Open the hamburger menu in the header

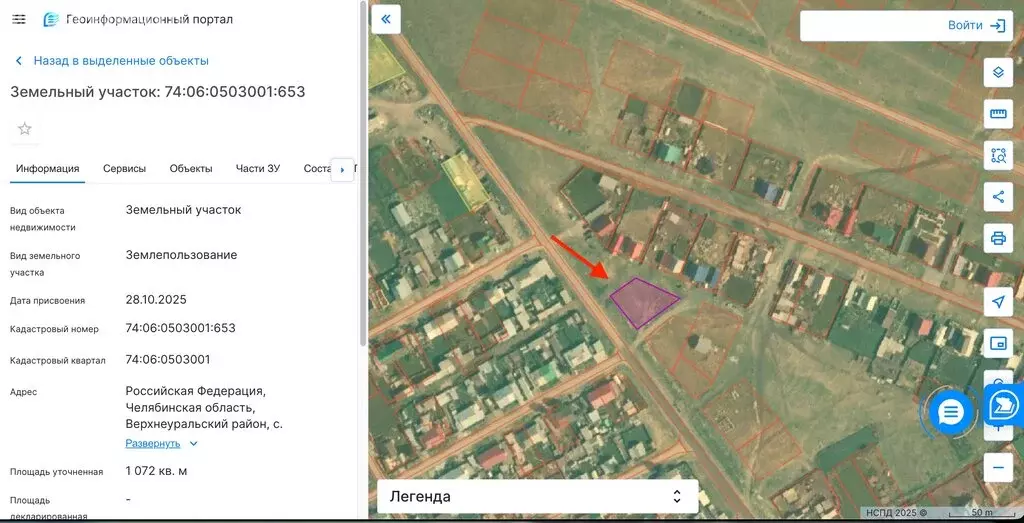coord(19,19)
